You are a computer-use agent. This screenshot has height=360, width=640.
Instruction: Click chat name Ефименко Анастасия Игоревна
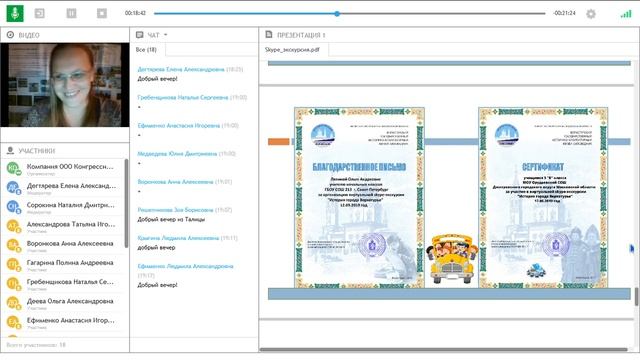[x=179, y=126]
